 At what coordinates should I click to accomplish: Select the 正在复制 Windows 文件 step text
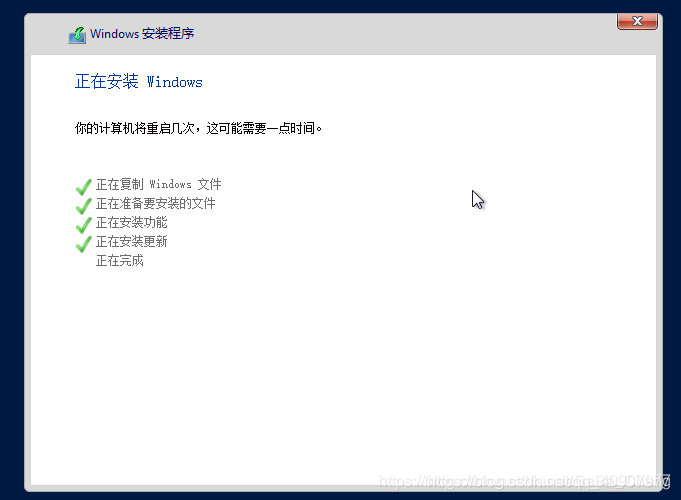click(159, 185)
